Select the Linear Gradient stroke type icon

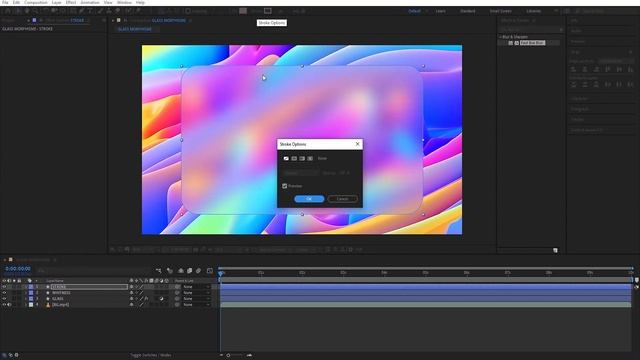tap(302, 158)
